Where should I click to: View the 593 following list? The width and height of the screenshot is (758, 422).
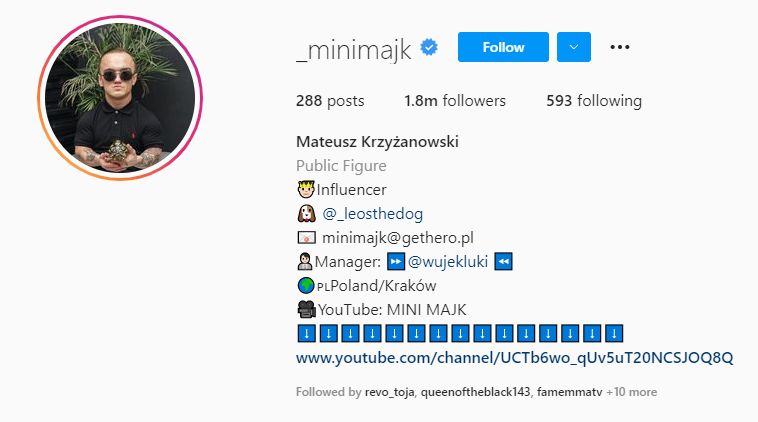coord(594,101)
